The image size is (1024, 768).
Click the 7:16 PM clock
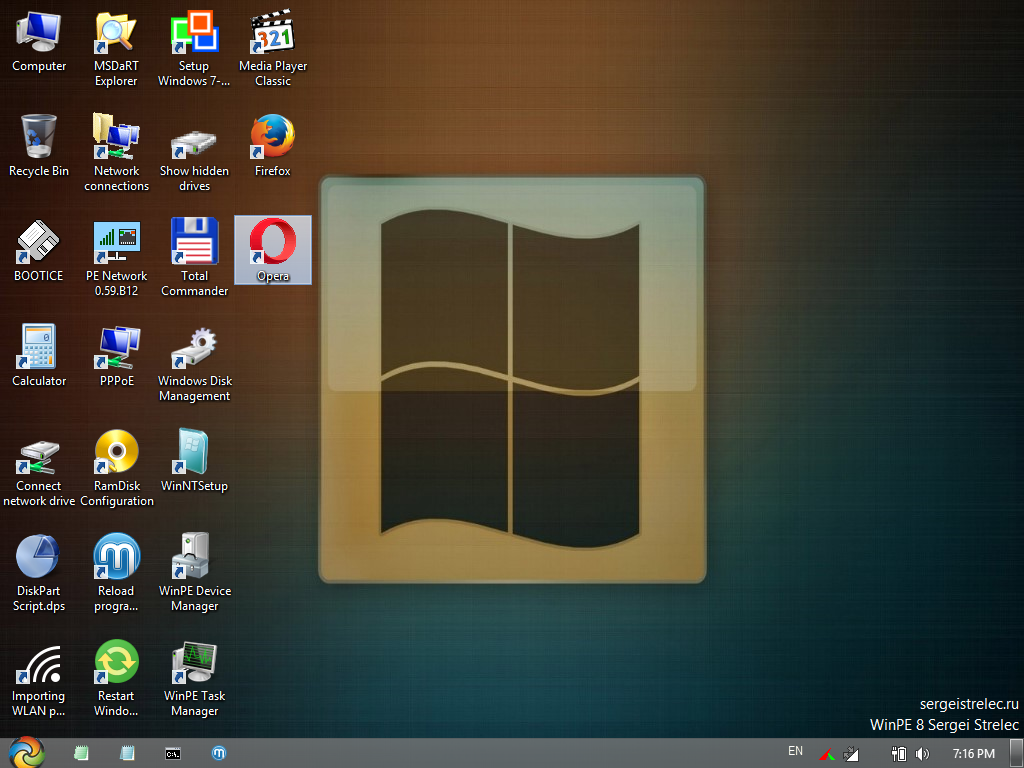(x=973, y=754)
